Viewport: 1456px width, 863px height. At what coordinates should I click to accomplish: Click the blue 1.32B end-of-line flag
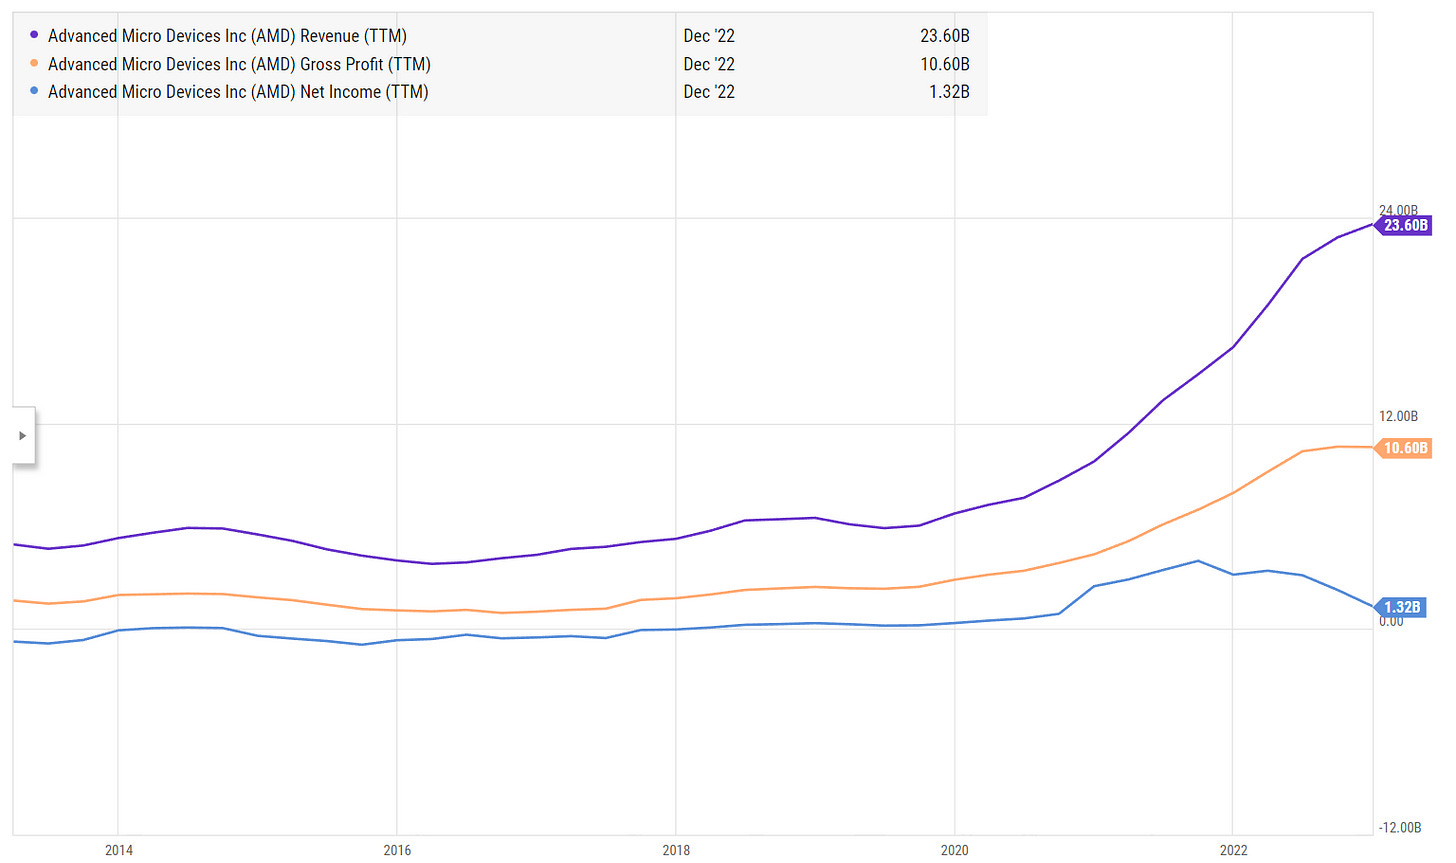pyautogui.click(x=1400, y=607)
